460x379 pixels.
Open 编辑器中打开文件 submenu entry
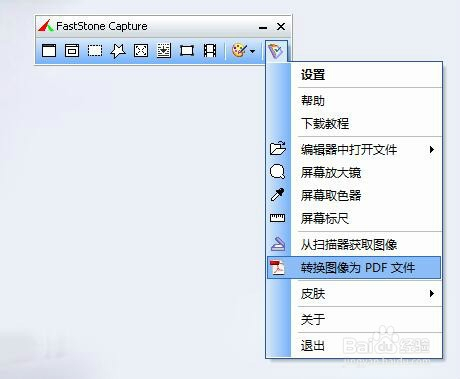click(x=354, y=149)
